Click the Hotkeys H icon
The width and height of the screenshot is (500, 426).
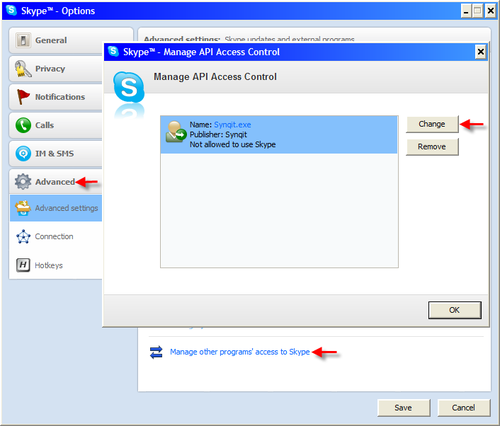click(x=23, y=265)
